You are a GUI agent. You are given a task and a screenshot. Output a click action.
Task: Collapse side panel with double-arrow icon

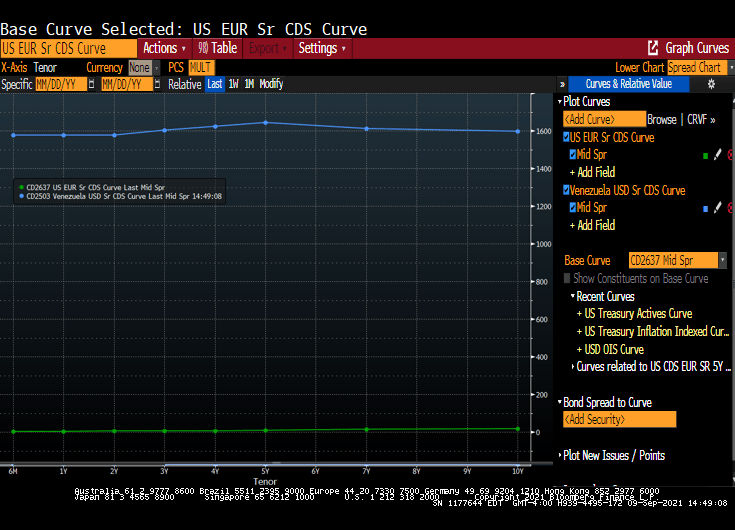562,85
